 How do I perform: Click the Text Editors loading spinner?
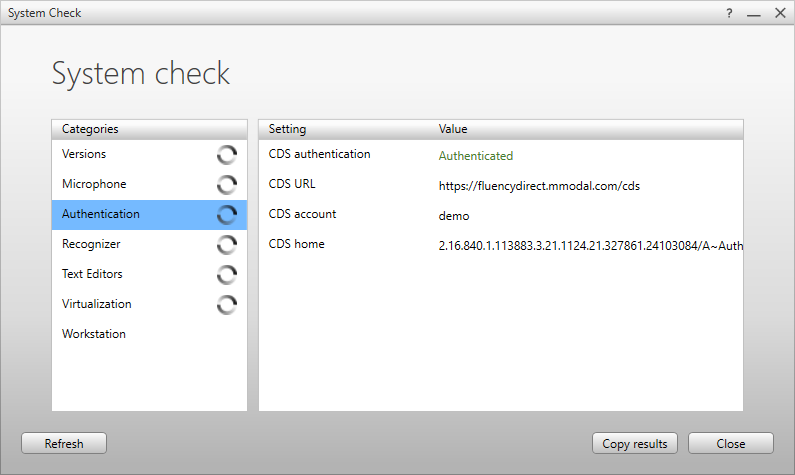tap(227, 274)
